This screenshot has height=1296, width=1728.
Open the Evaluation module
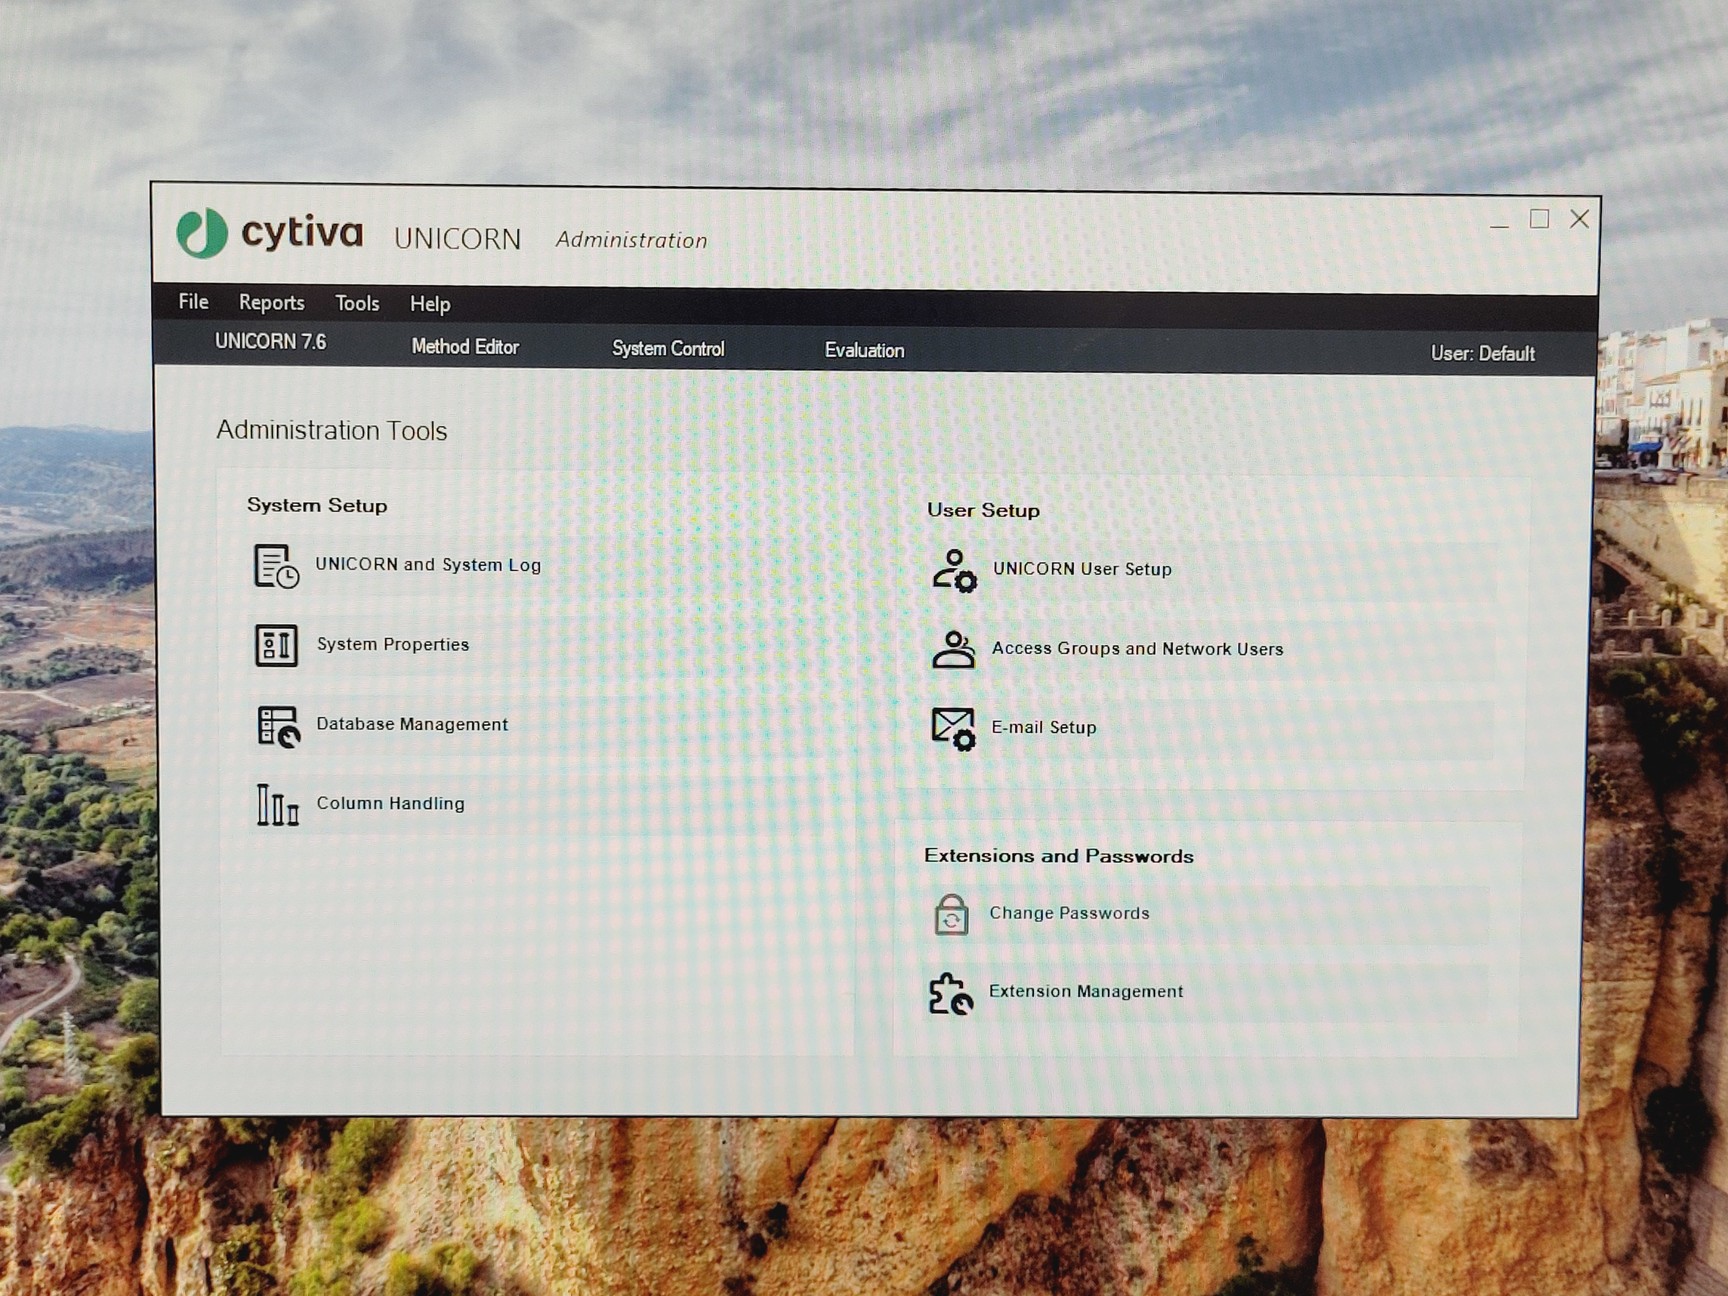tap(864, 351)
